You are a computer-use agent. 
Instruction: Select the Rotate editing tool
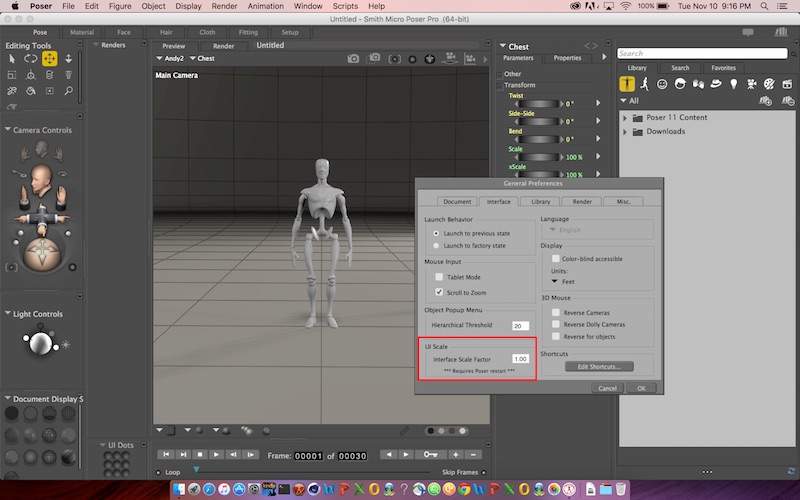tap(31, 59)
